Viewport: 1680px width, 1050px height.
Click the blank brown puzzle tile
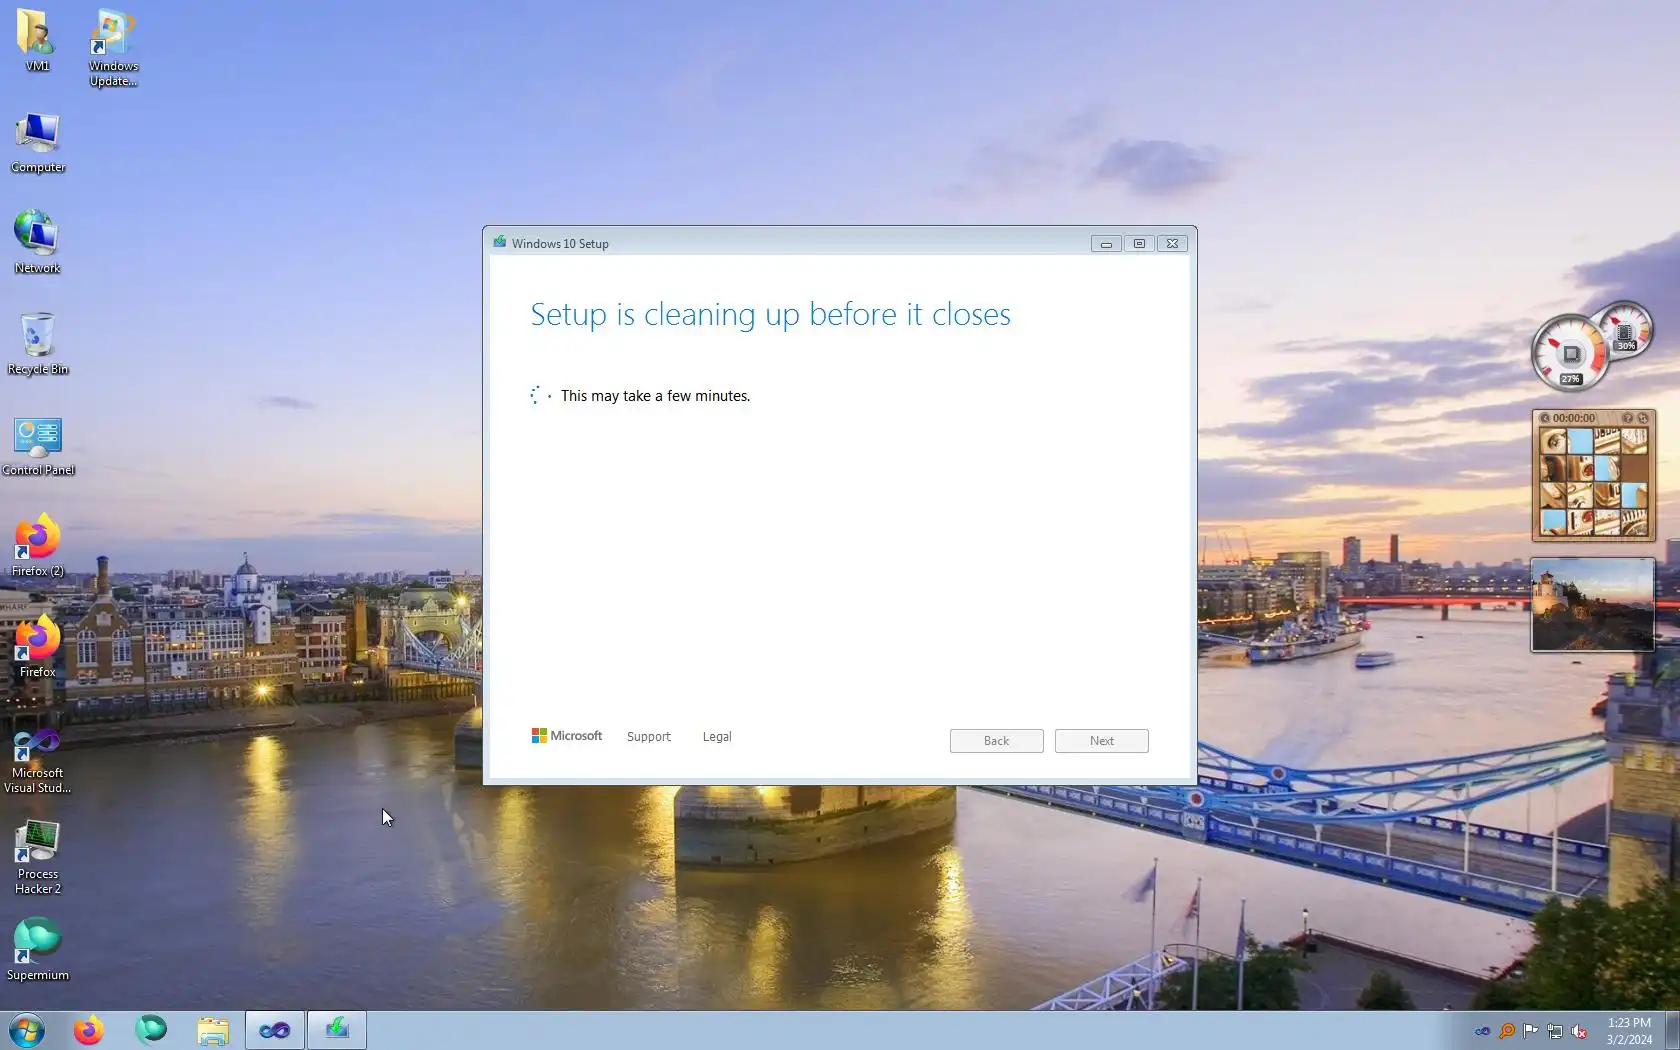point(1634,468)
